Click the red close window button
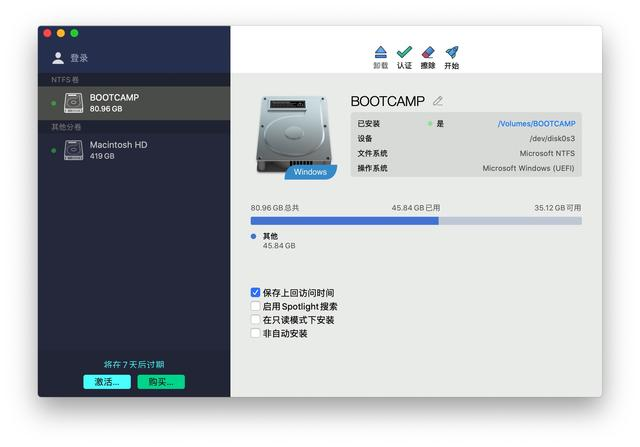 click(47, 33)
